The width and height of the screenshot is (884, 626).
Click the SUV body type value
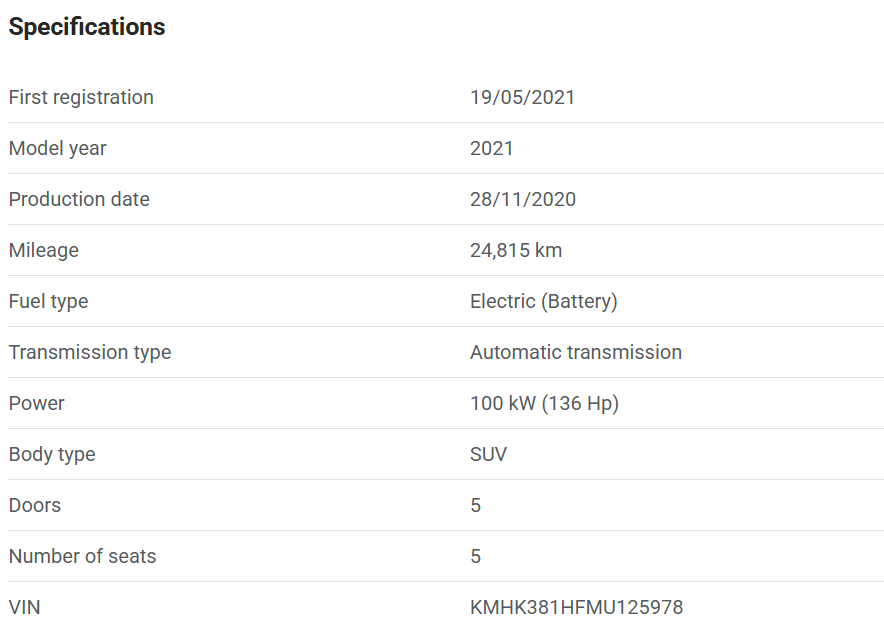488,454
